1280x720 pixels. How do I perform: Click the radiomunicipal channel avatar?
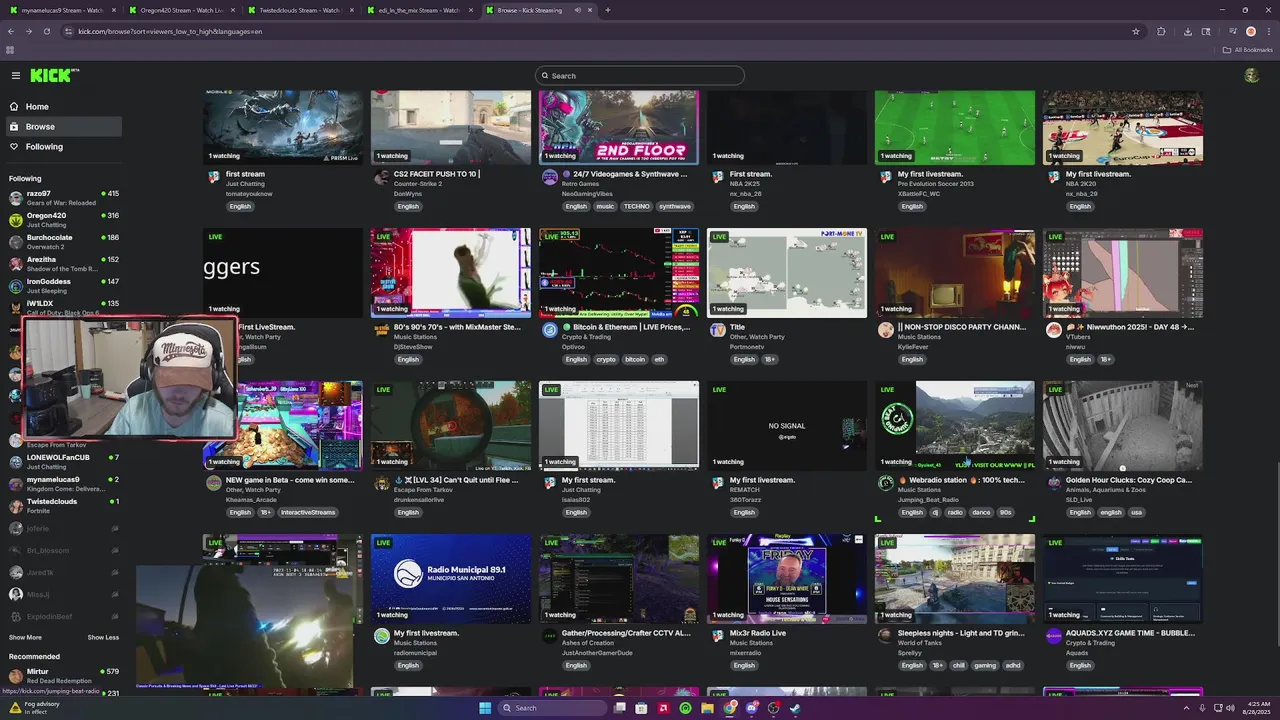381,636
